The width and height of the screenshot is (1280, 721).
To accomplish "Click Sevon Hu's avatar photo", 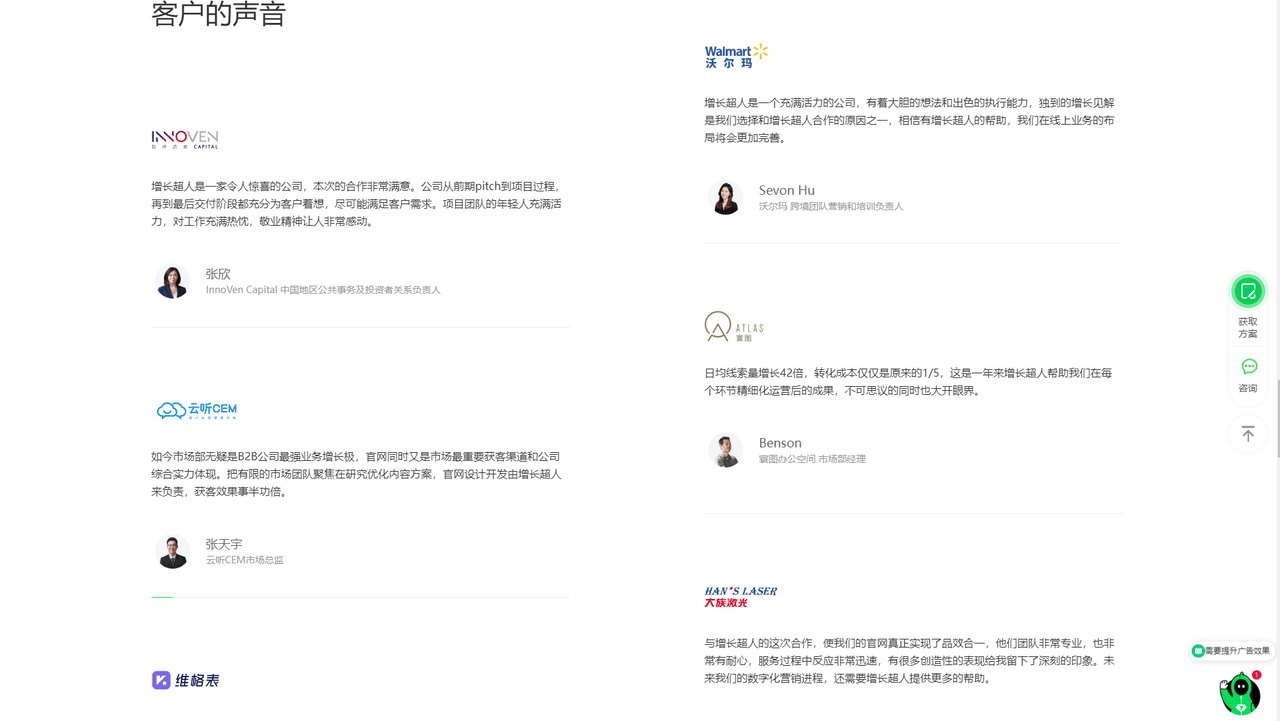I will pos(725,197).
